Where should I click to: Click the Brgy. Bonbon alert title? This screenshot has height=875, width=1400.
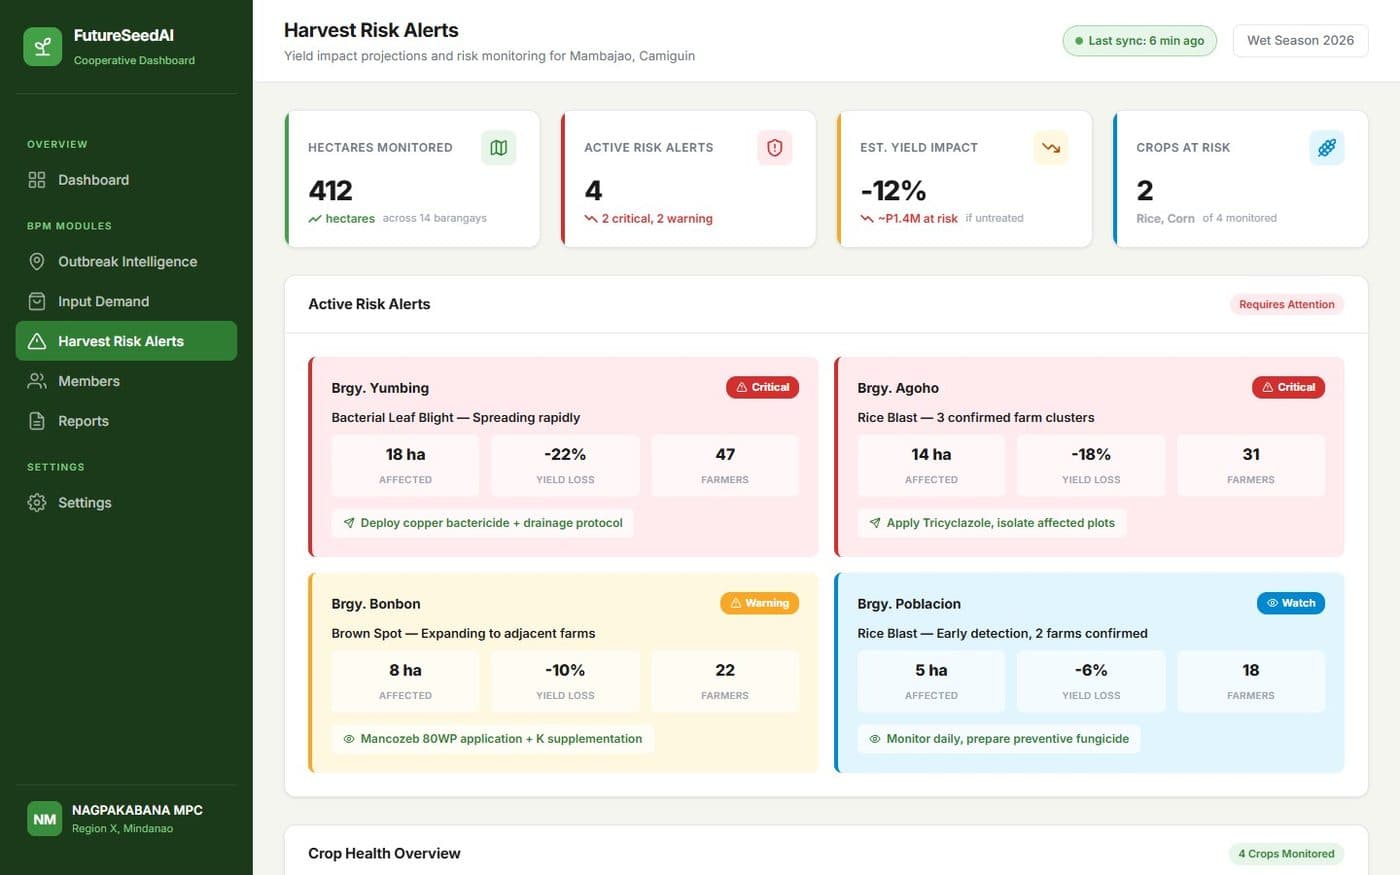point(376,604)
